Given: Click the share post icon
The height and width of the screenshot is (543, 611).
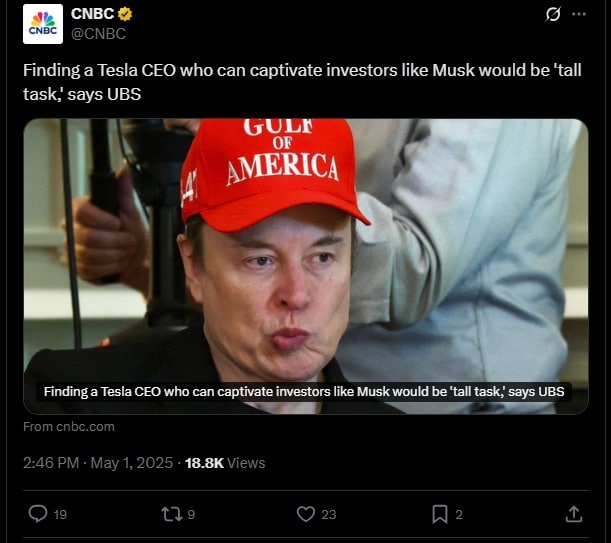Looking at the screenshot, I should (574, 513).
